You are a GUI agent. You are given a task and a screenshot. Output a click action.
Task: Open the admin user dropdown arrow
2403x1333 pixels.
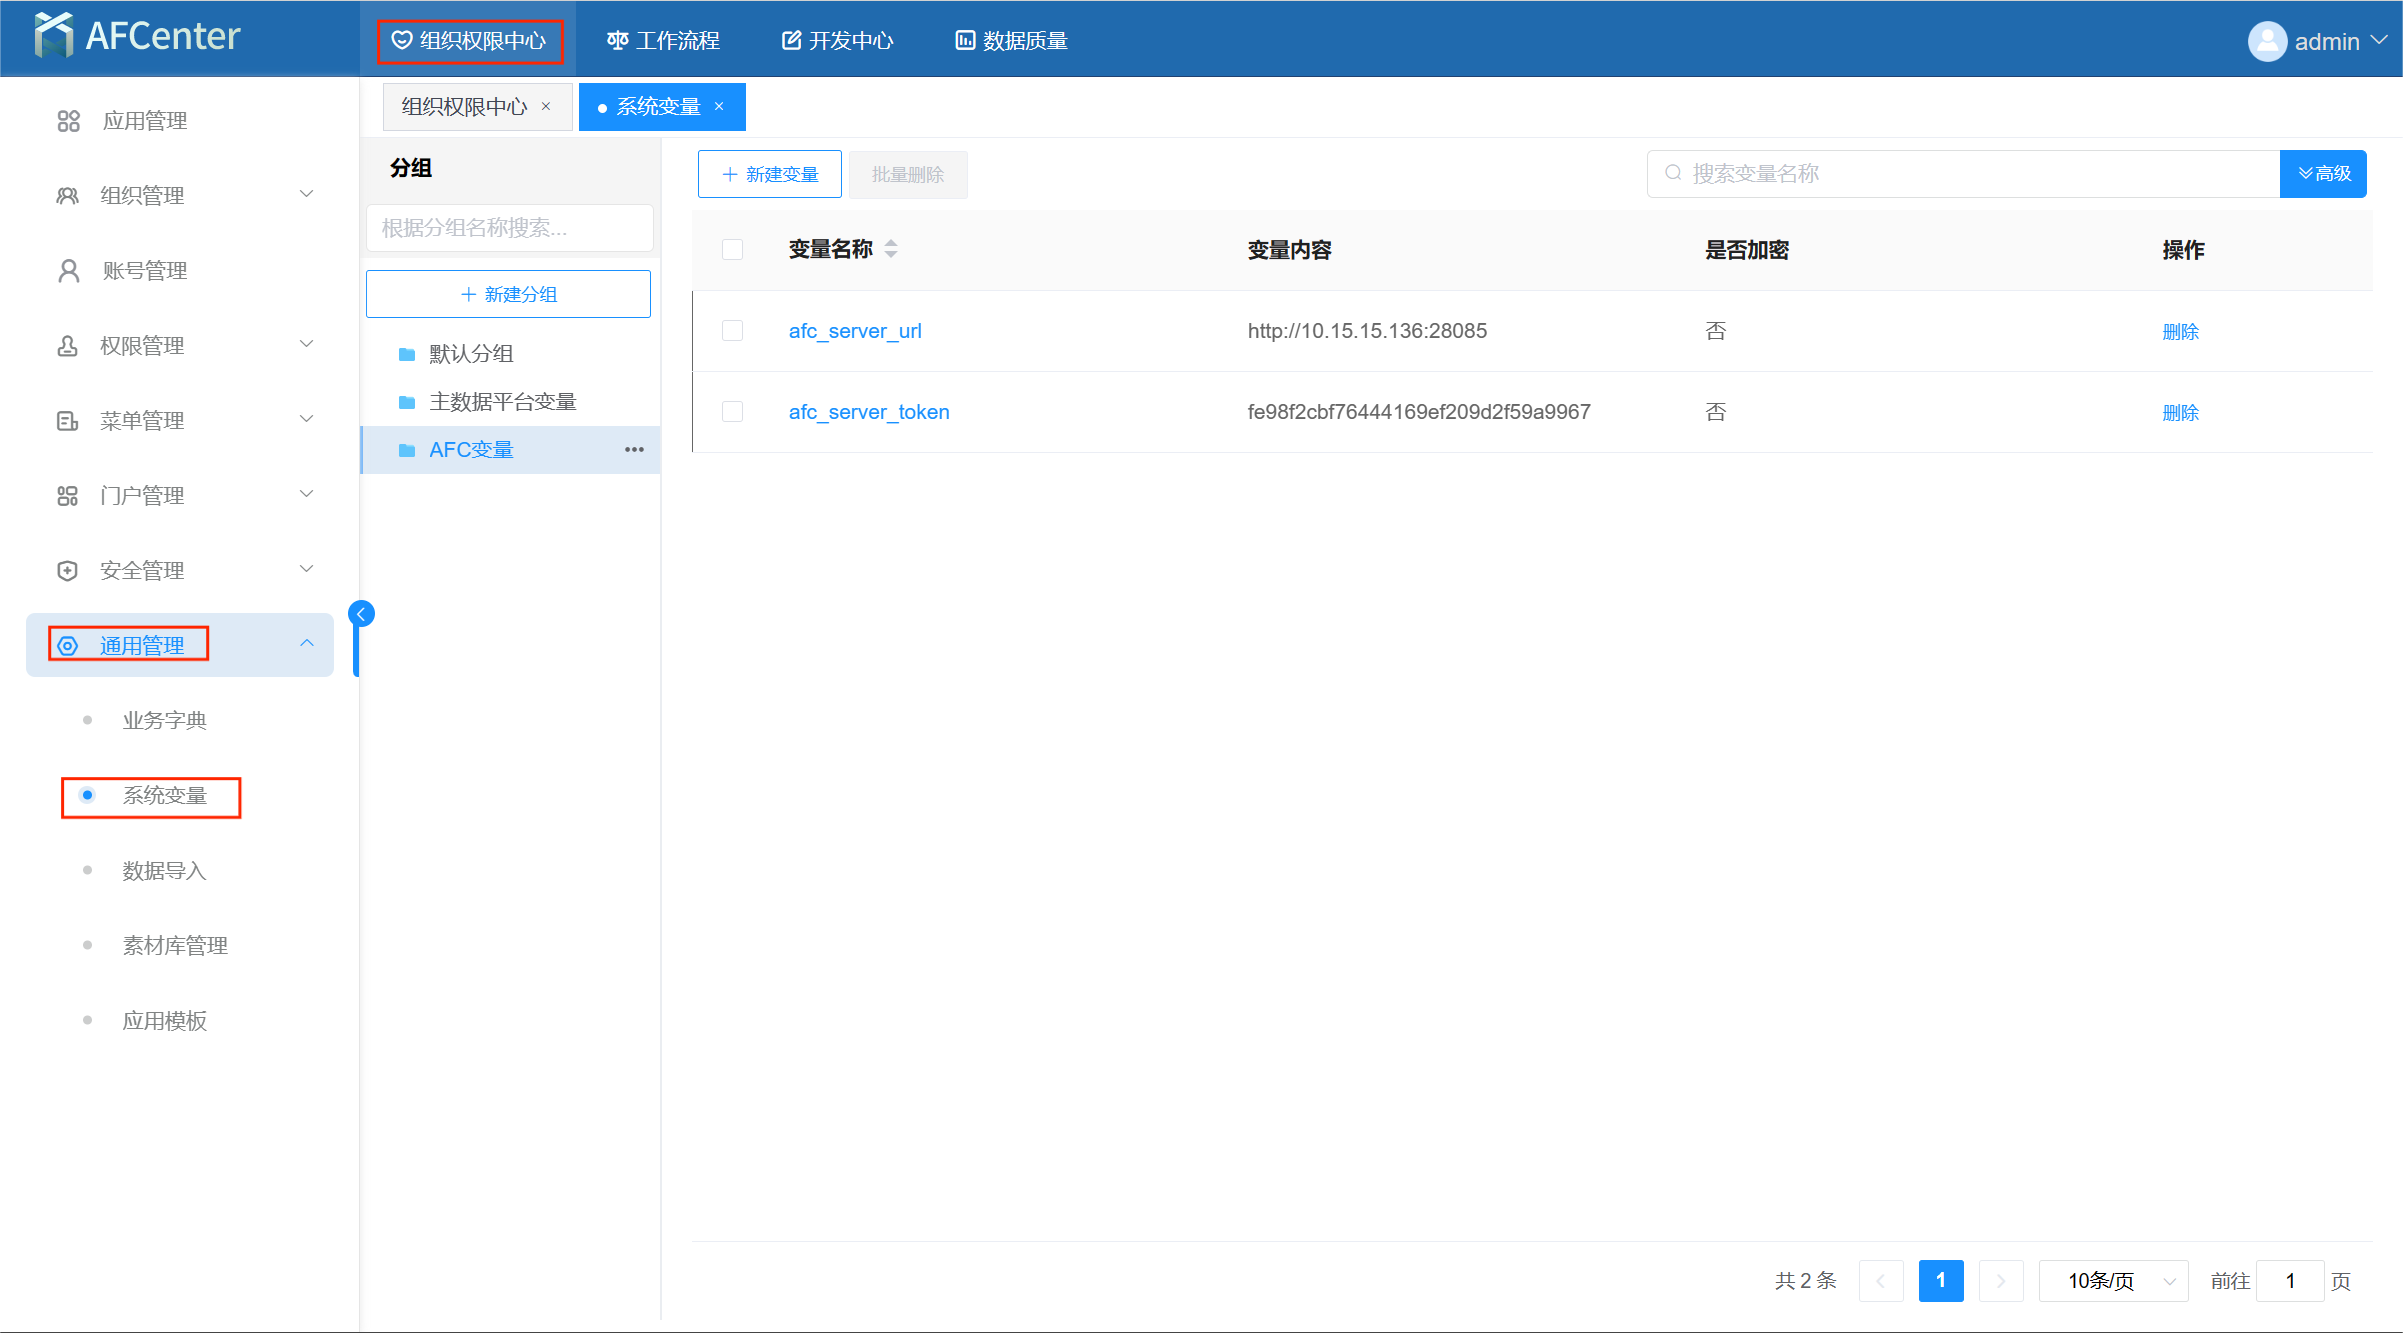point(2379,41)
